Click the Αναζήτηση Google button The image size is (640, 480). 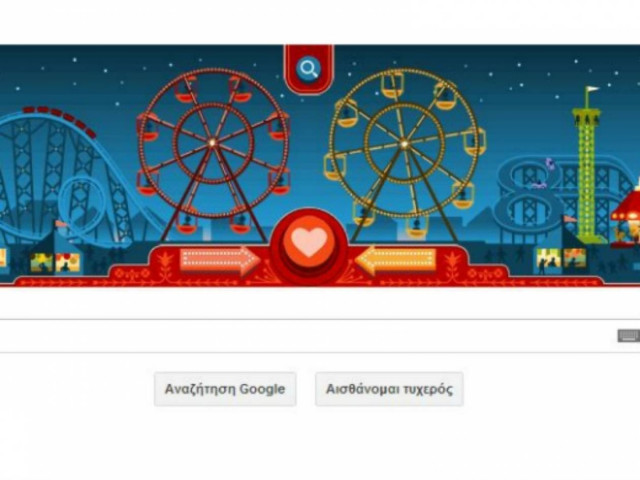tap(225, 389)
